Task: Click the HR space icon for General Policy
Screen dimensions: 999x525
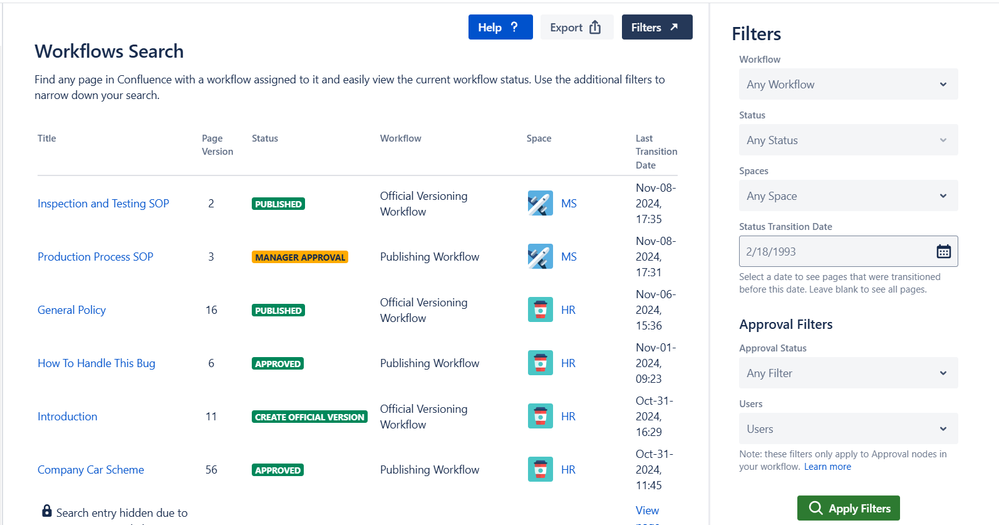Action: (540, 310)
